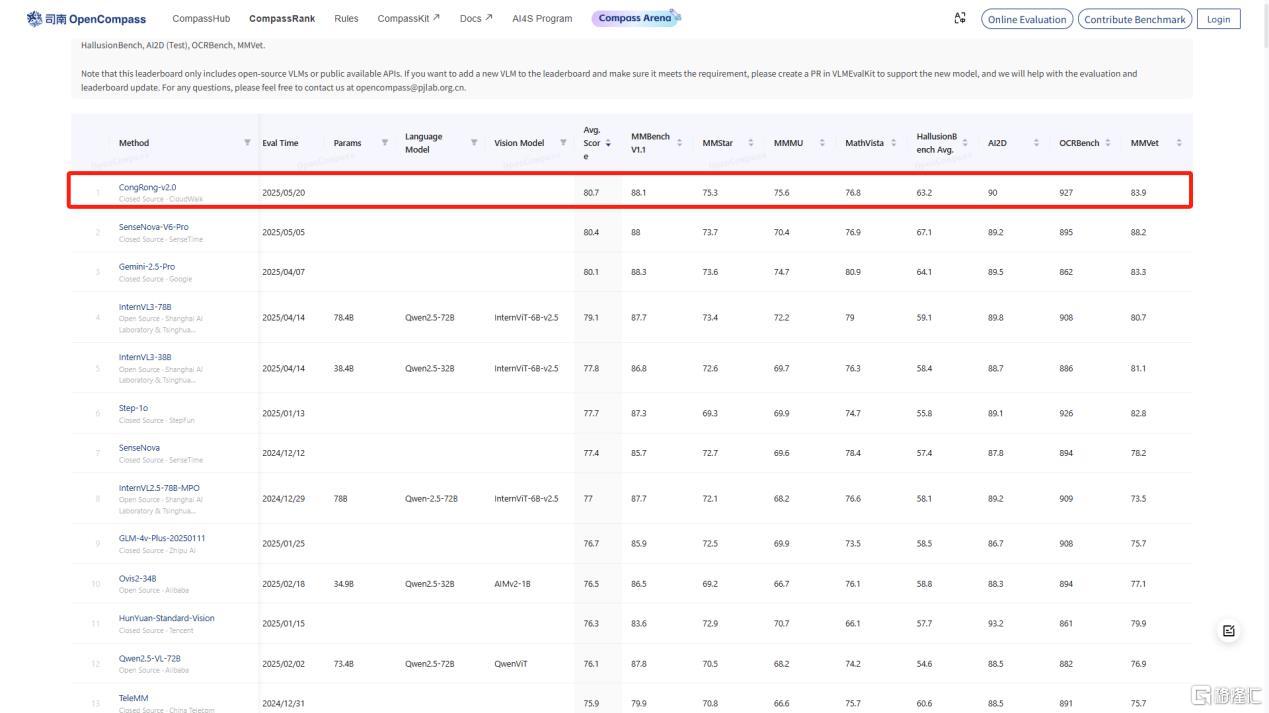Select OCRBench score 926 for Step-1o
Screen dimensions: 1269x713
pos(1066,413)
